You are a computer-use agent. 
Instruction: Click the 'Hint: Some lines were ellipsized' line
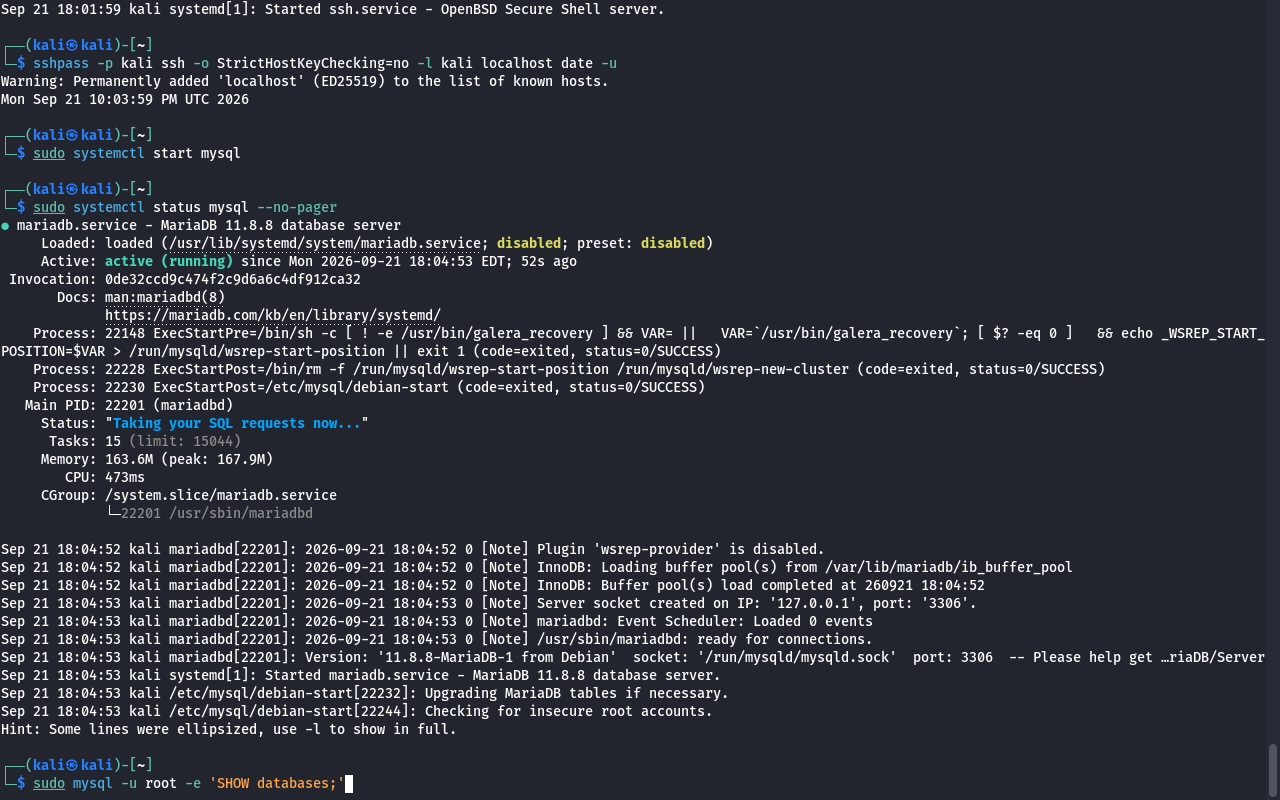coord(229,729)
